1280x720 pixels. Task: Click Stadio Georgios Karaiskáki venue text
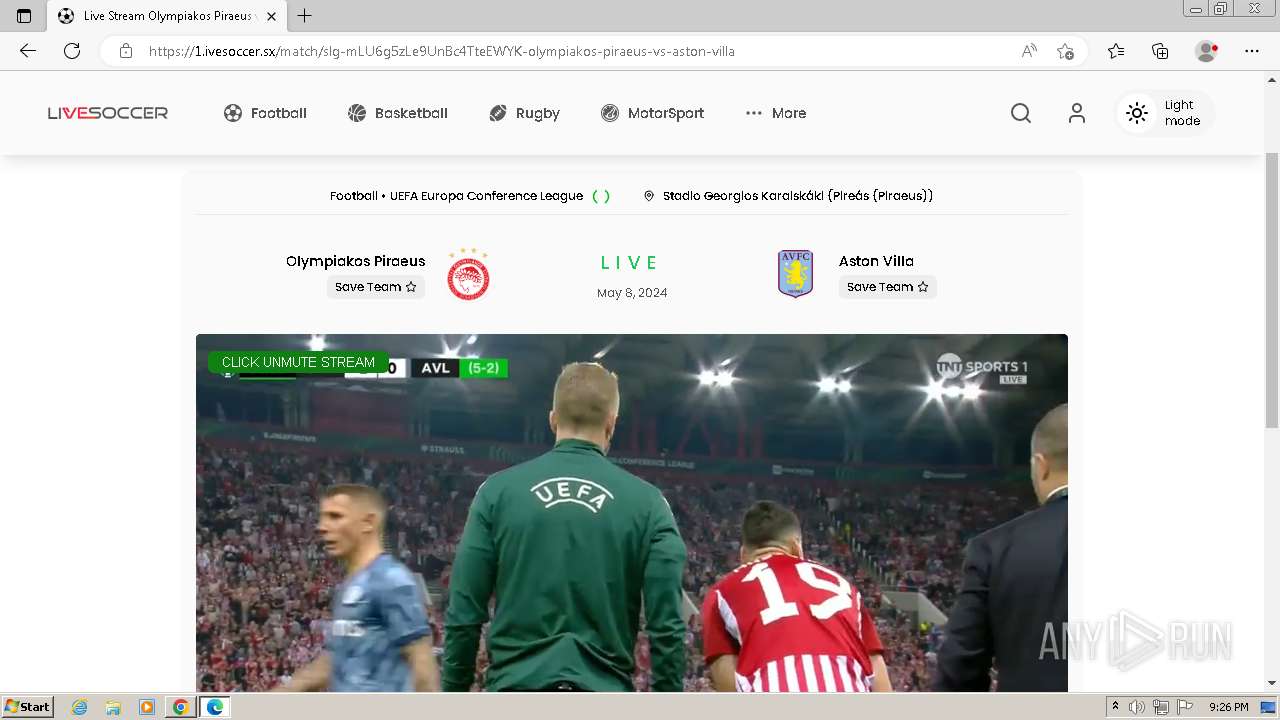click(798, 196)
